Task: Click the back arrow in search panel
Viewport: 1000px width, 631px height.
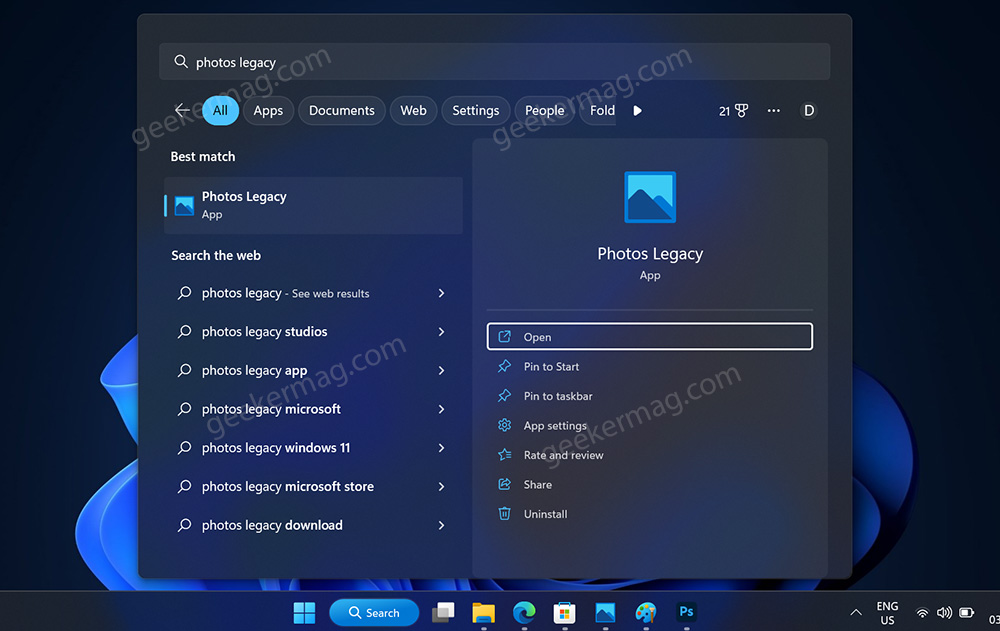Action: point(182,110)
